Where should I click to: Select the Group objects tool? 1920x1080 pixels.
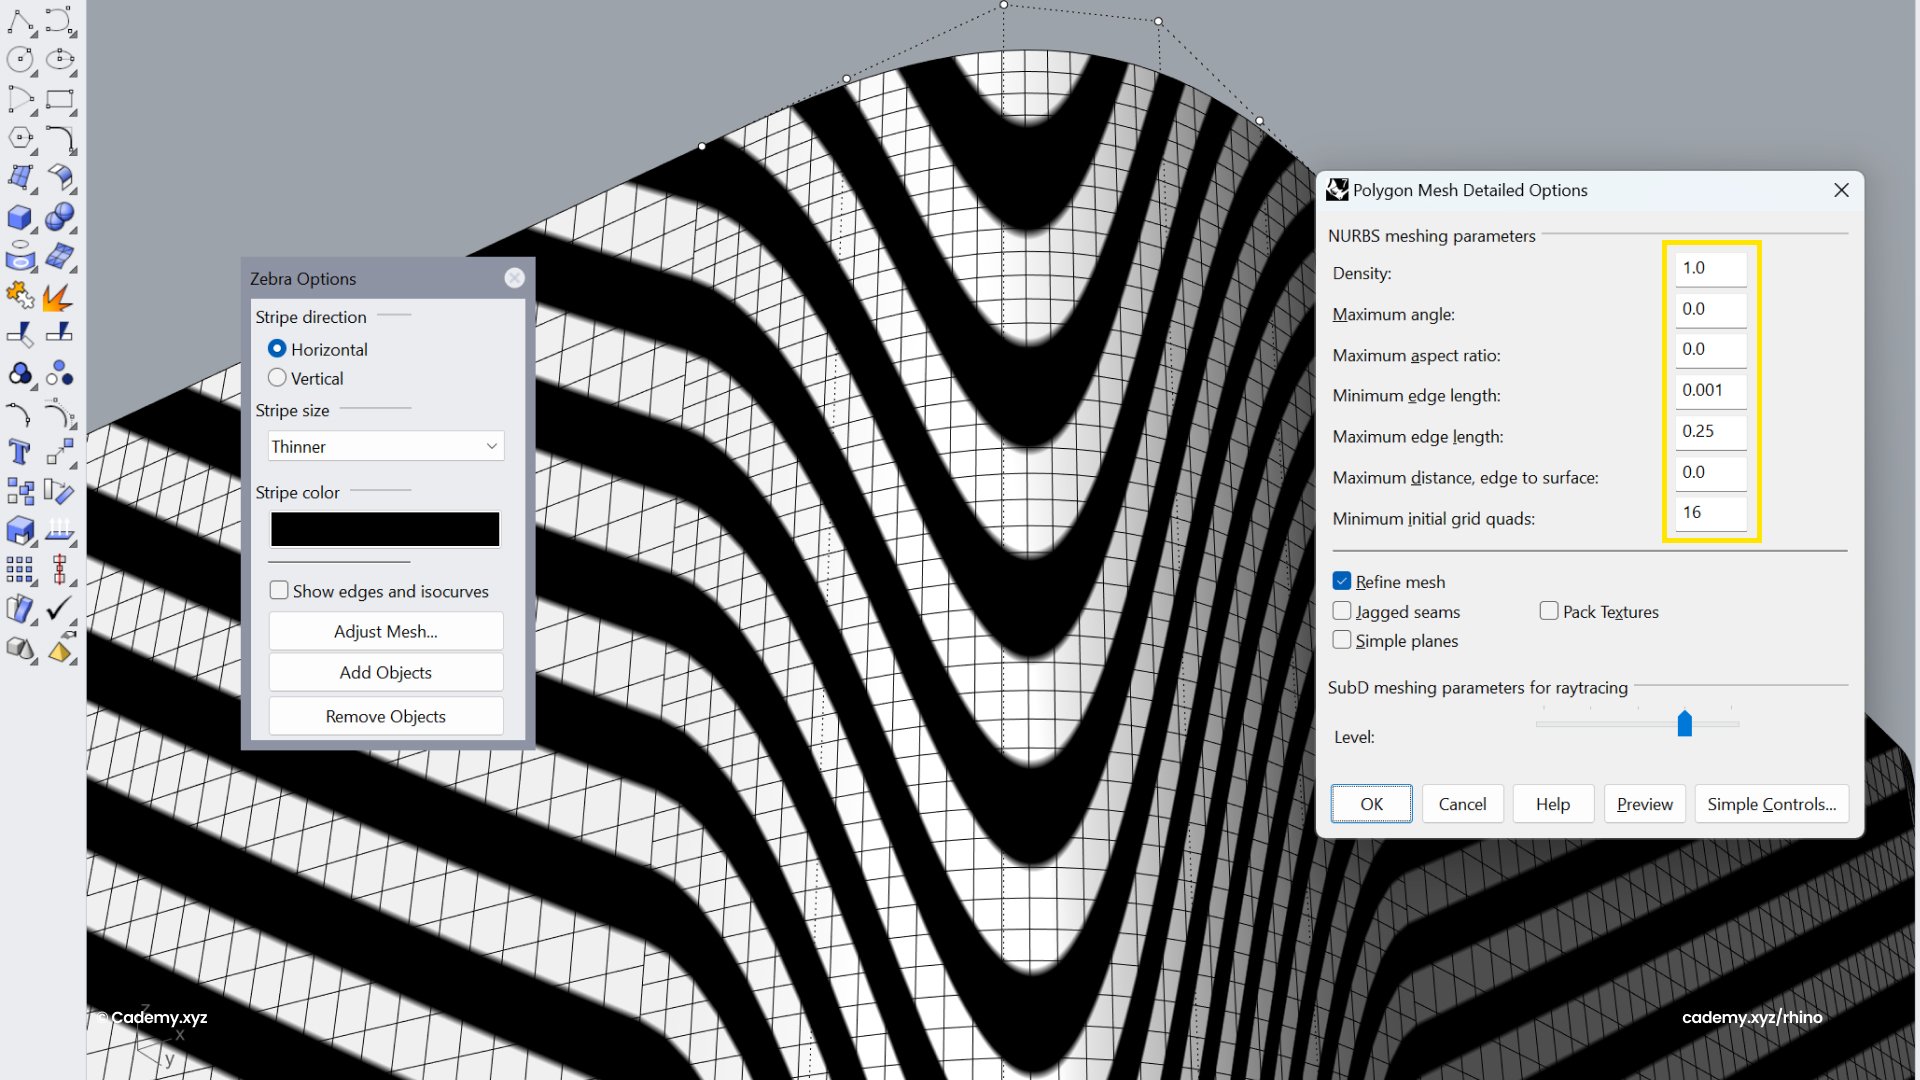click(20, 375)
